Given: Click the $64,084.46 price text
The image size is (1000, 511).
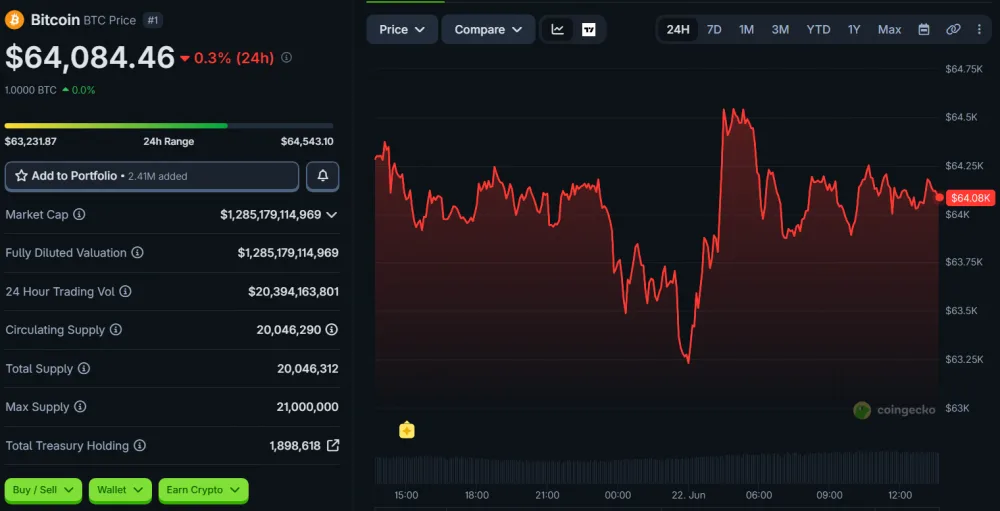Looking at the screenshot, I should pos(90,57).
